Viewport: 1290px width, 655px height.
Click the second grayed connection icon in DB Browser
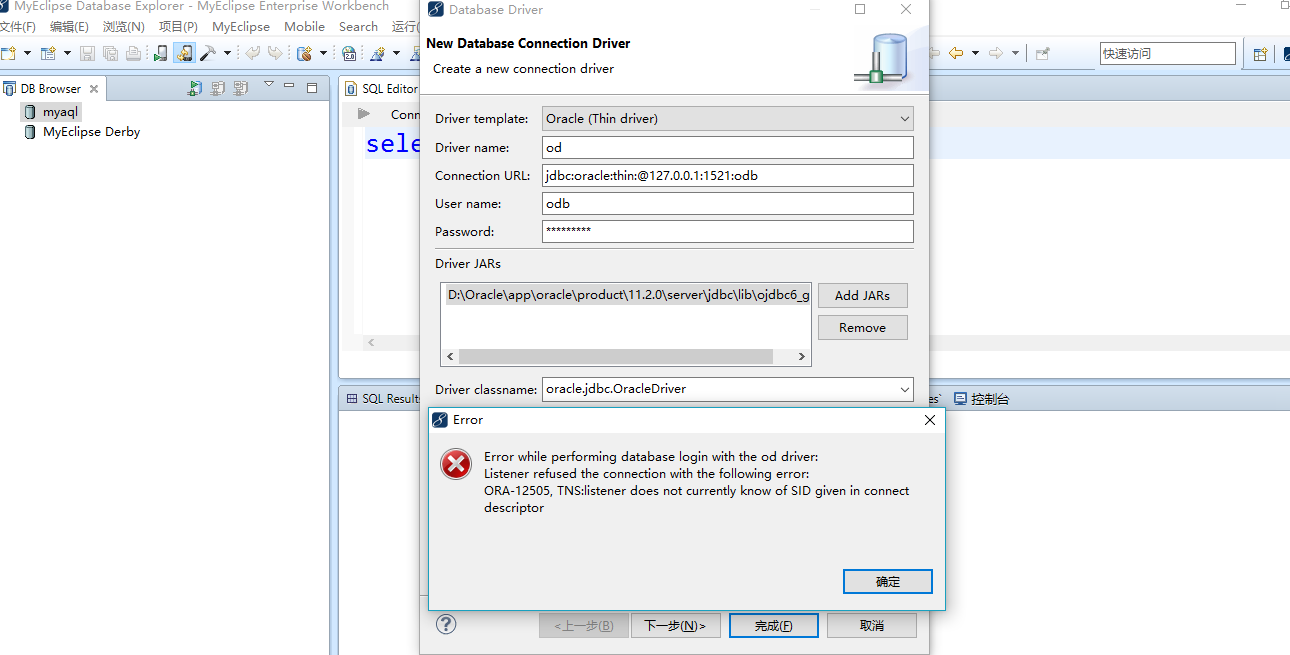[x=241, y=88]
